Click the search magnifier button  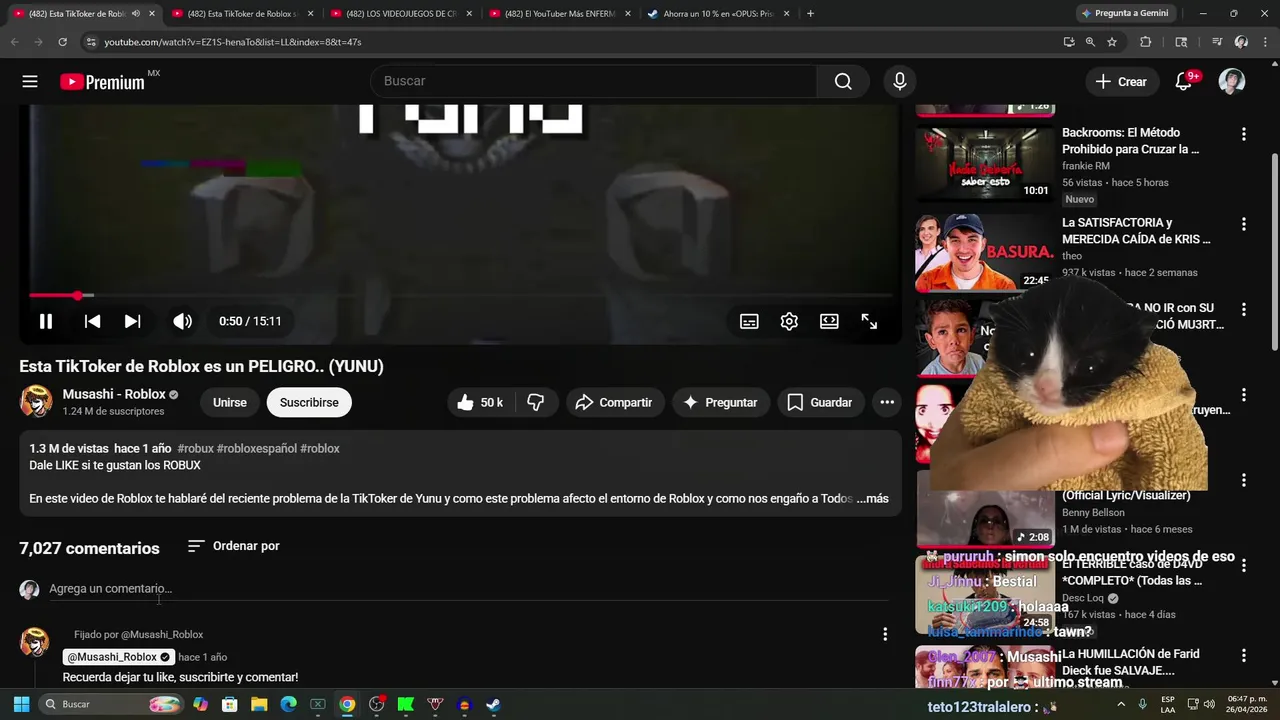843,82
